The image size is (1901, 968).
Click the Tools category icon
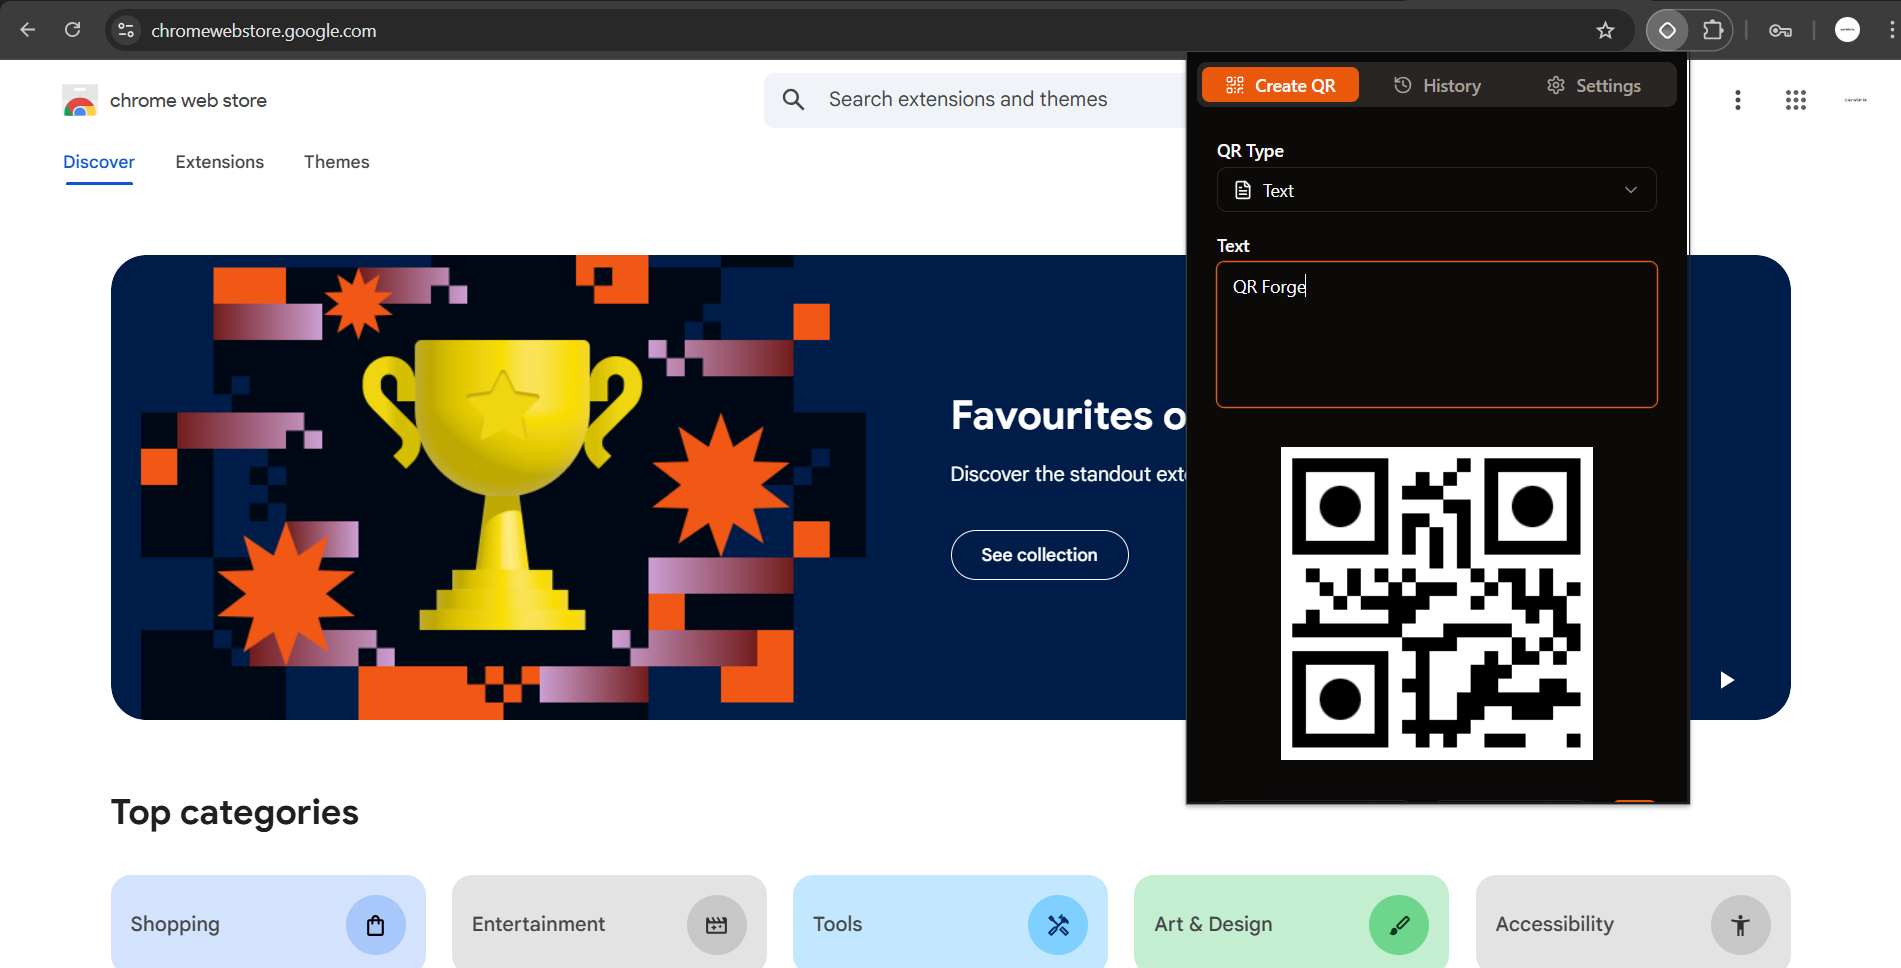pyautogui.click(x=1057, y=925)
